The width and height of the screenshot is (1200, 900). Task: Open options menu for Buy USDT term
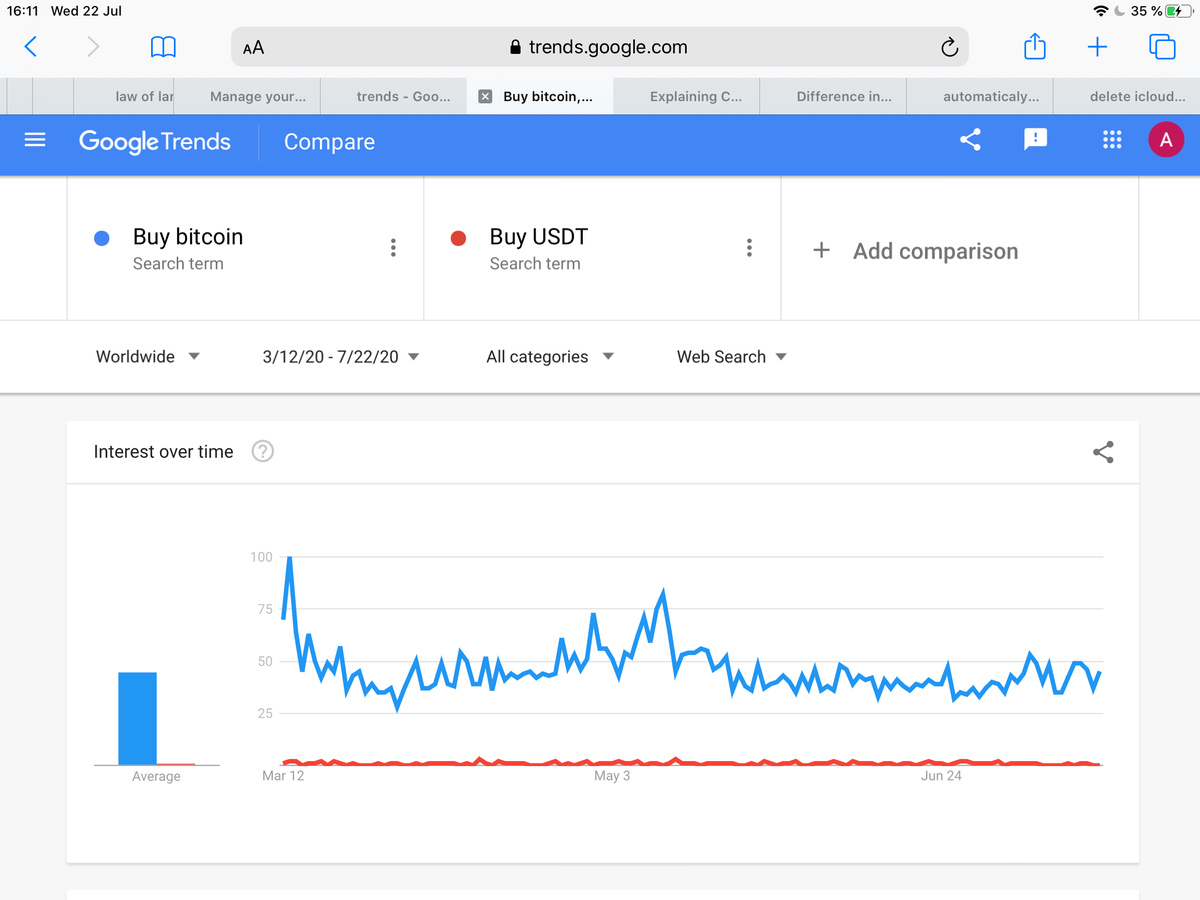[x=749, y=247]
